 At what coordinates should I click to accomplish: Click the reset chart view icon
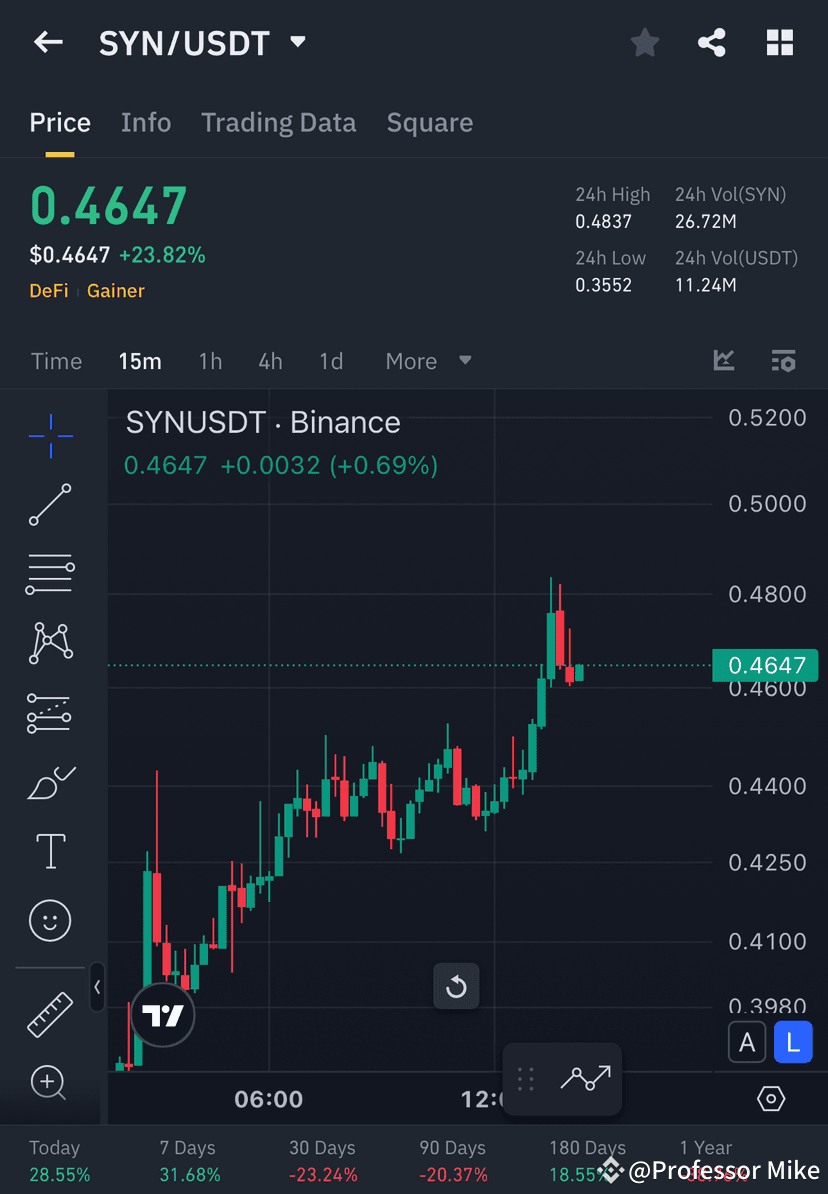point(456,986)
